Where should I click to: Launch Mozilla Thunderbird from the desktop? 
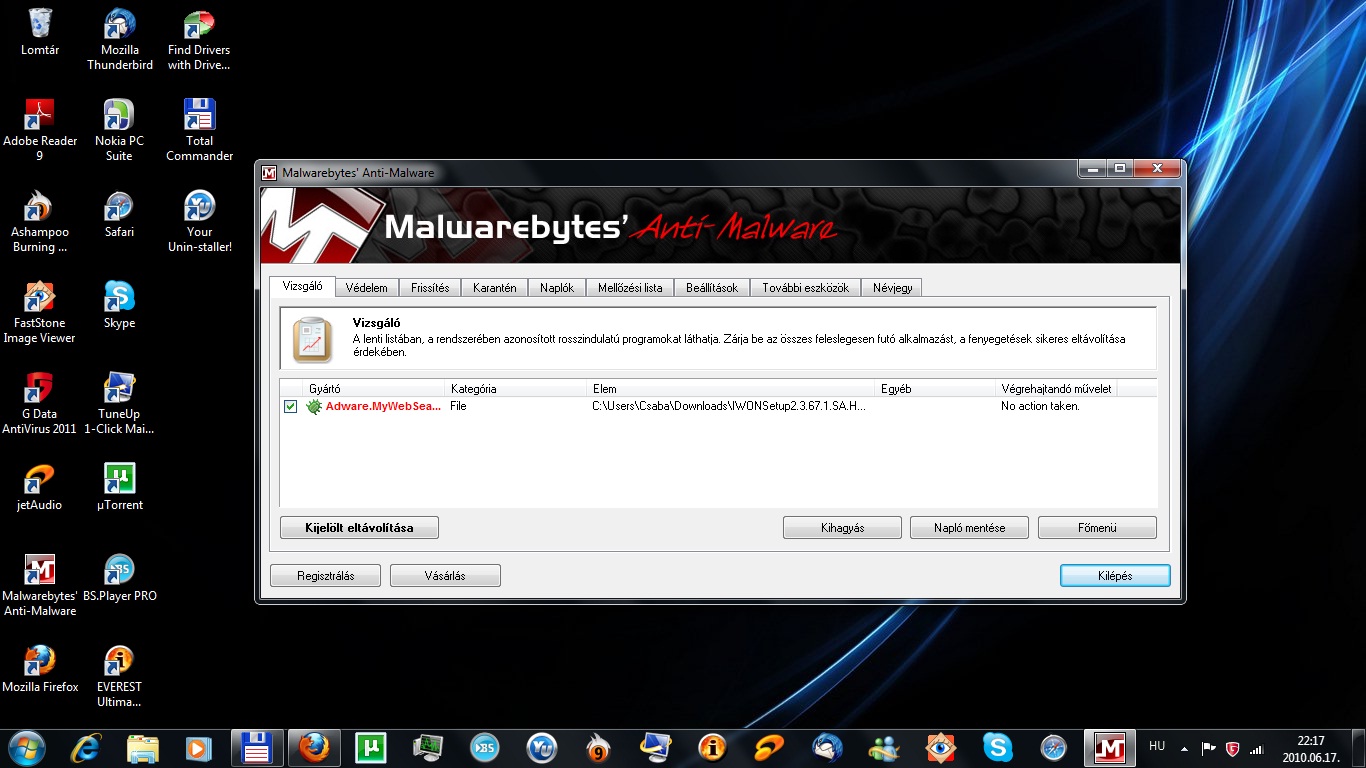coord(120,40)
